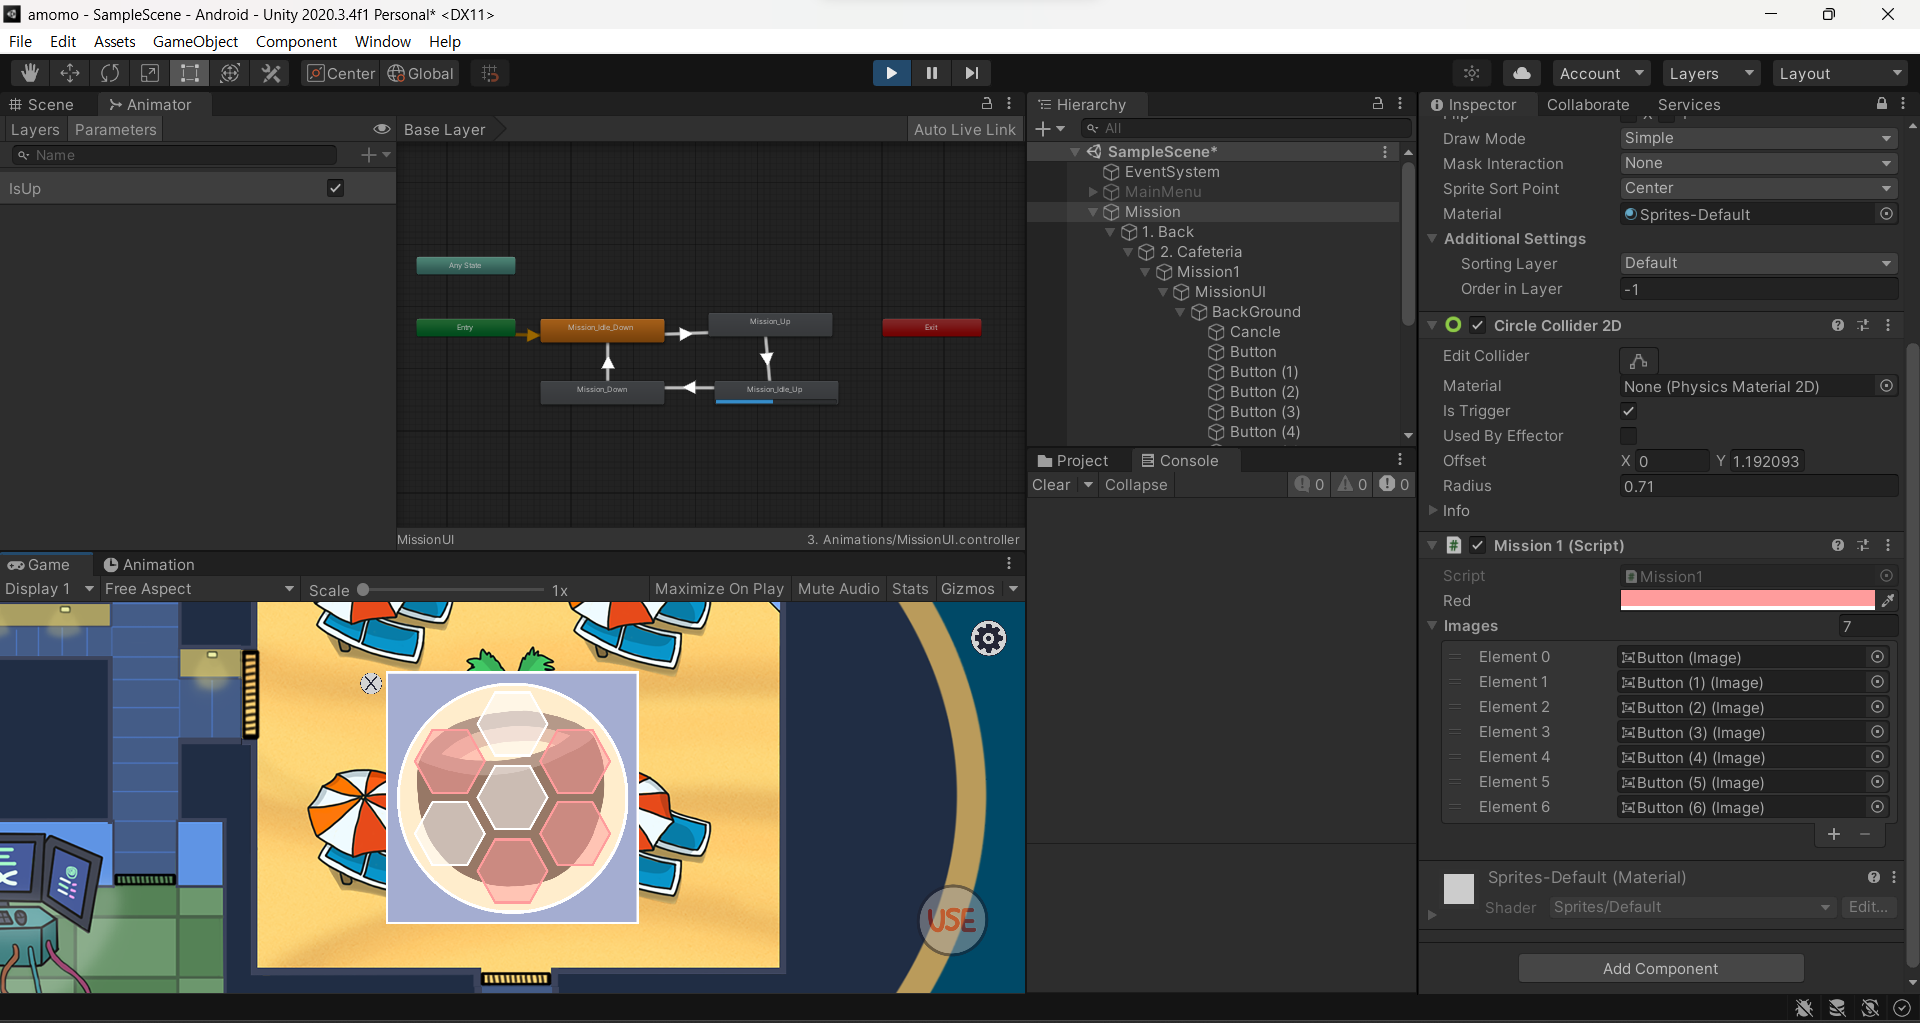Viewport: 1920px width, 1023px height.
Task: Open Account dropdown
Action: pyautogui.click(x=1601, y=73)
